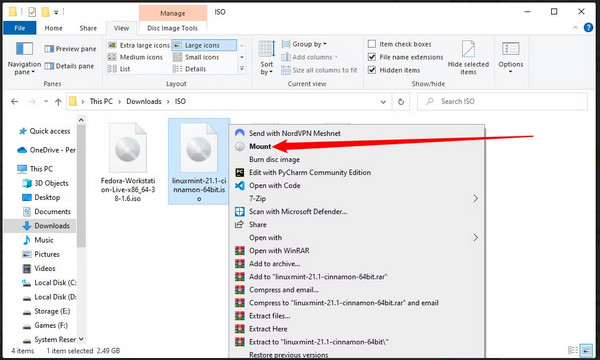
Task: Choose Open with WinRAR
Action: 279,251
